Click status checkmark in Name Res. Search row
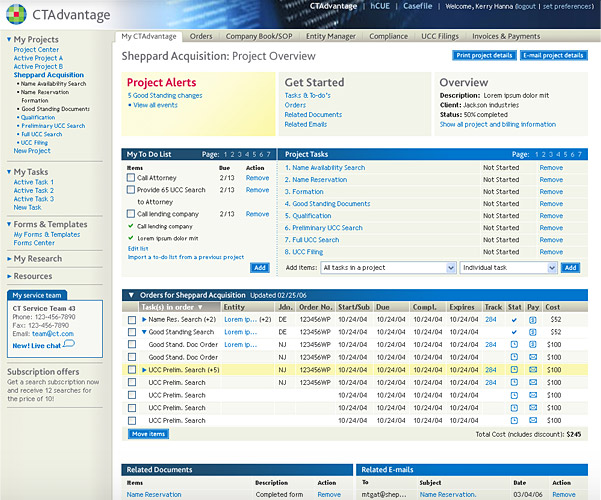The width and height of the screenshot is (601, 500). [x=514, y=320]
